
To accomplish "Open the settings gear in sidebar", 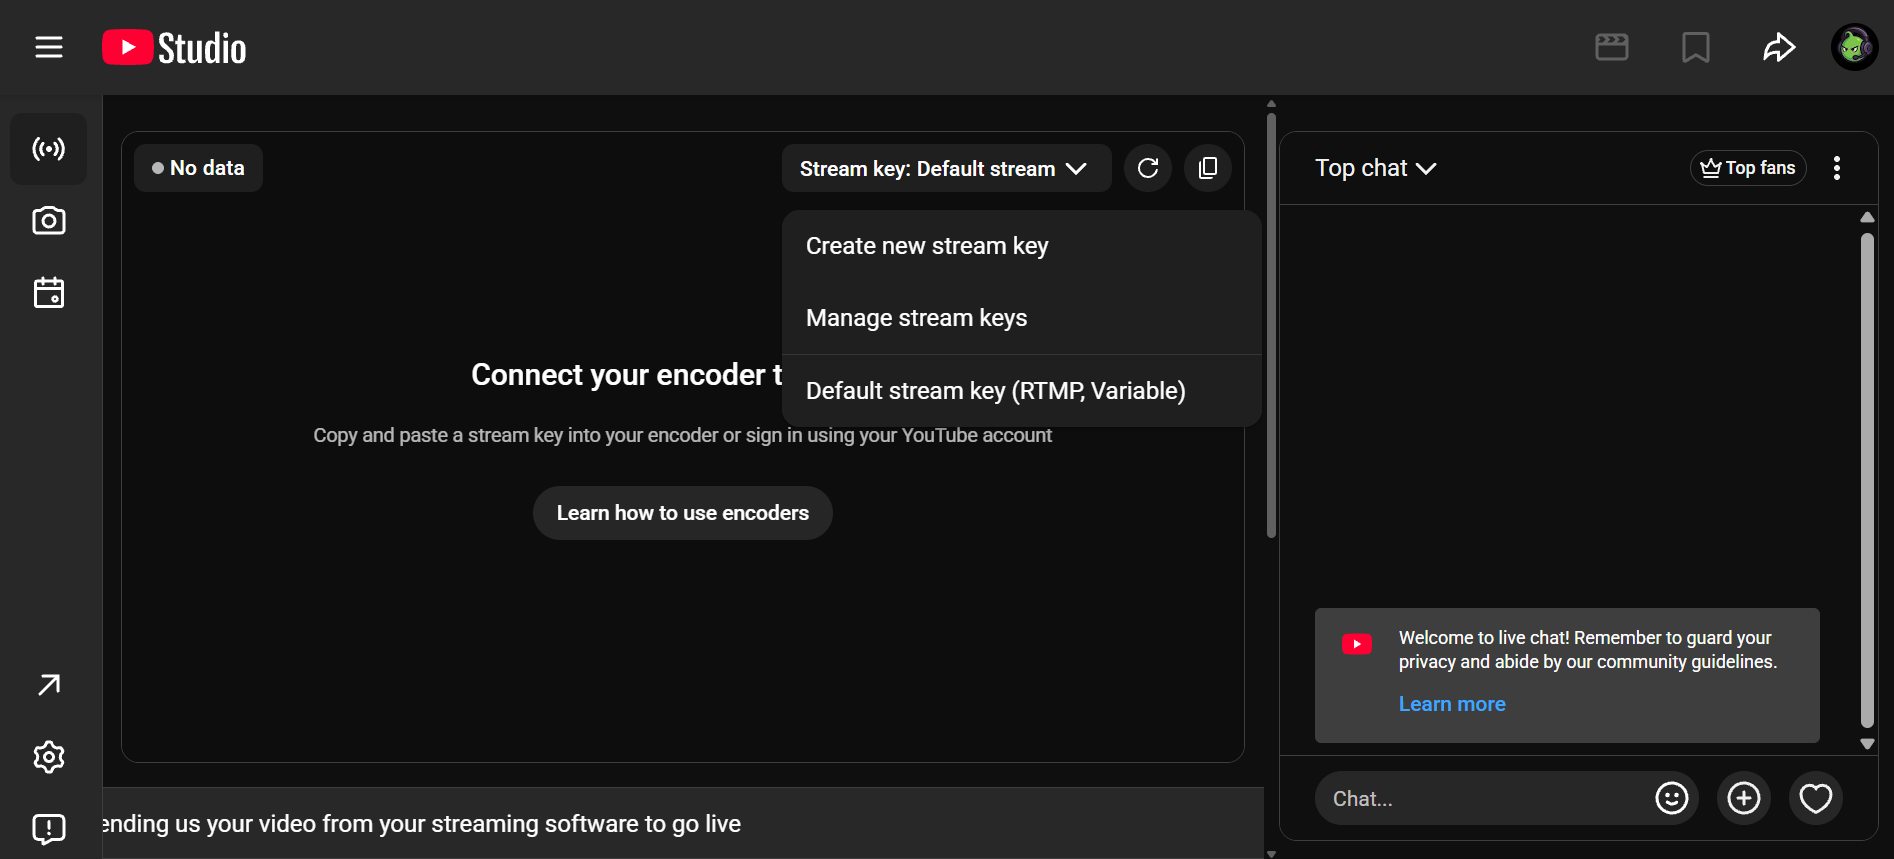I will [x=49, y=757].
